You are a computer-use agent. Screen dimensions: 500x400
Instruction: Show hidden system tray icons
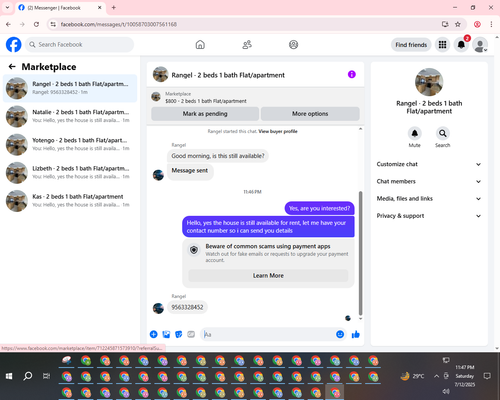(x=436, y=376)
